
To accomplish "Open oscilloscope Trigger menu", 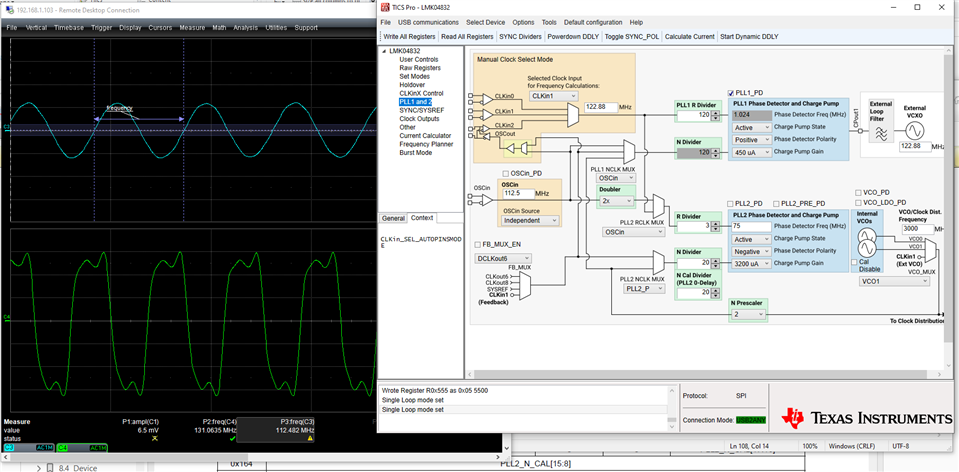I will (x=101, y=28).
